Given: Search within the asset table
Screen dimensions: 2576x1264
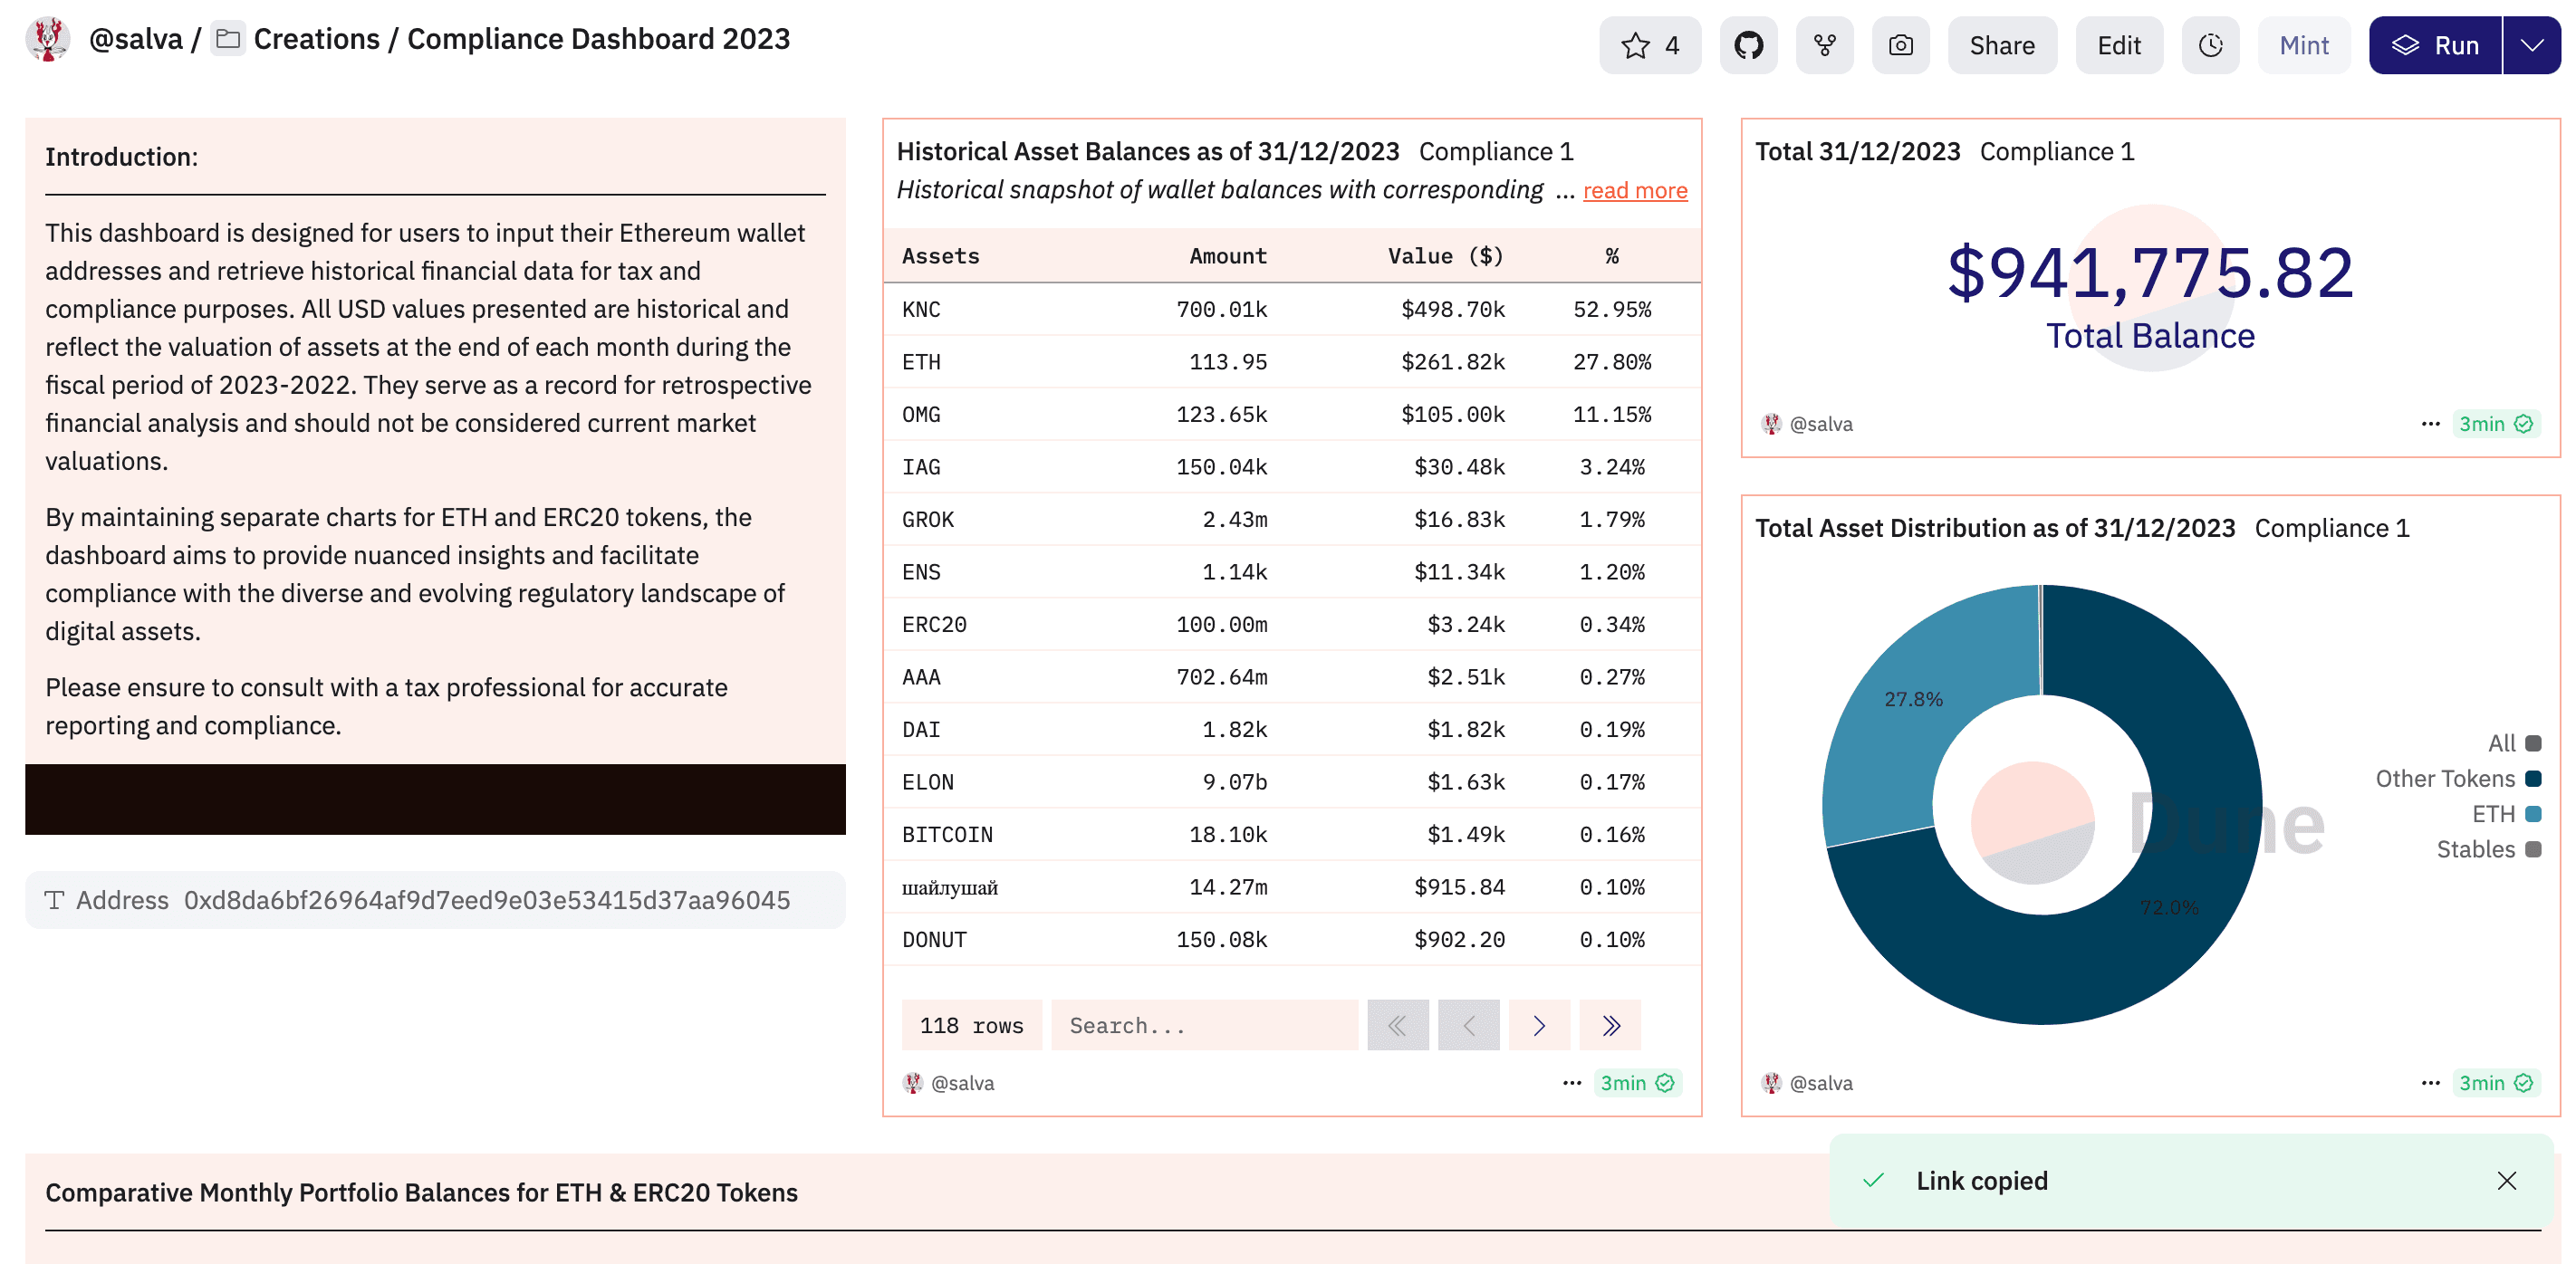Looking at the screenshot, I should [x=1203, y=1024].
